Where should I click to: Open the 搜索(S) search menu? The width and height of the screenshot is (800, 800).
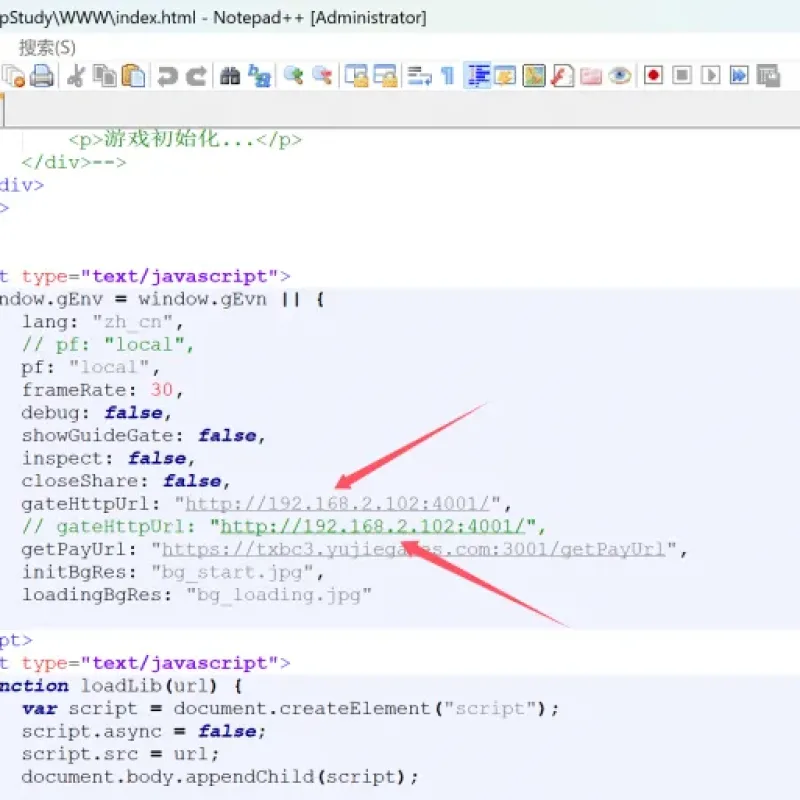47,48
